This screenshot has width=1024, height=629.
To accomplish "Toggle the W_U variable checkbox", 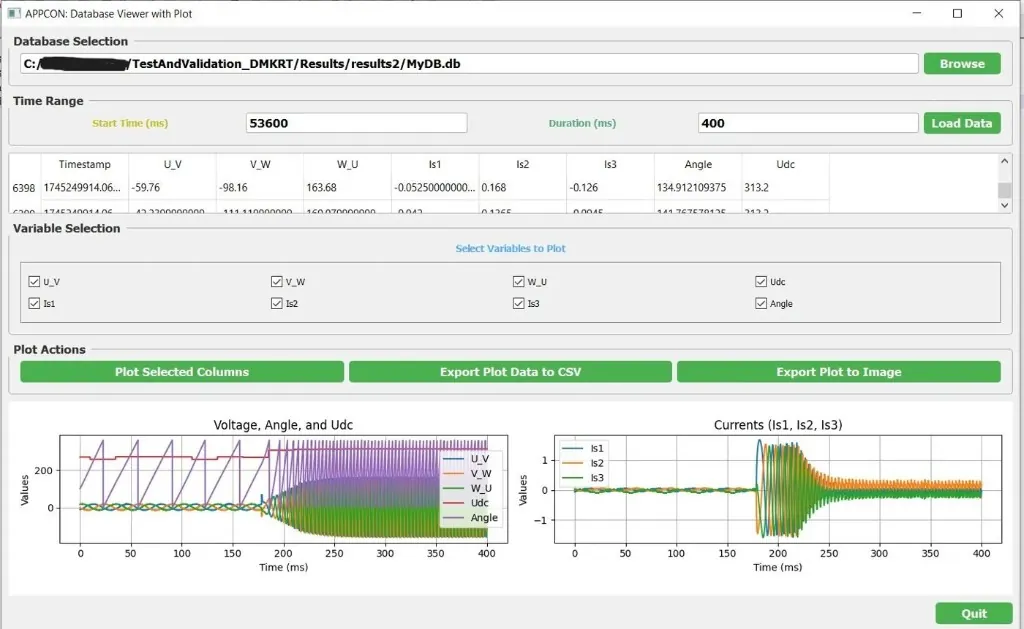I will click(519, 282).
